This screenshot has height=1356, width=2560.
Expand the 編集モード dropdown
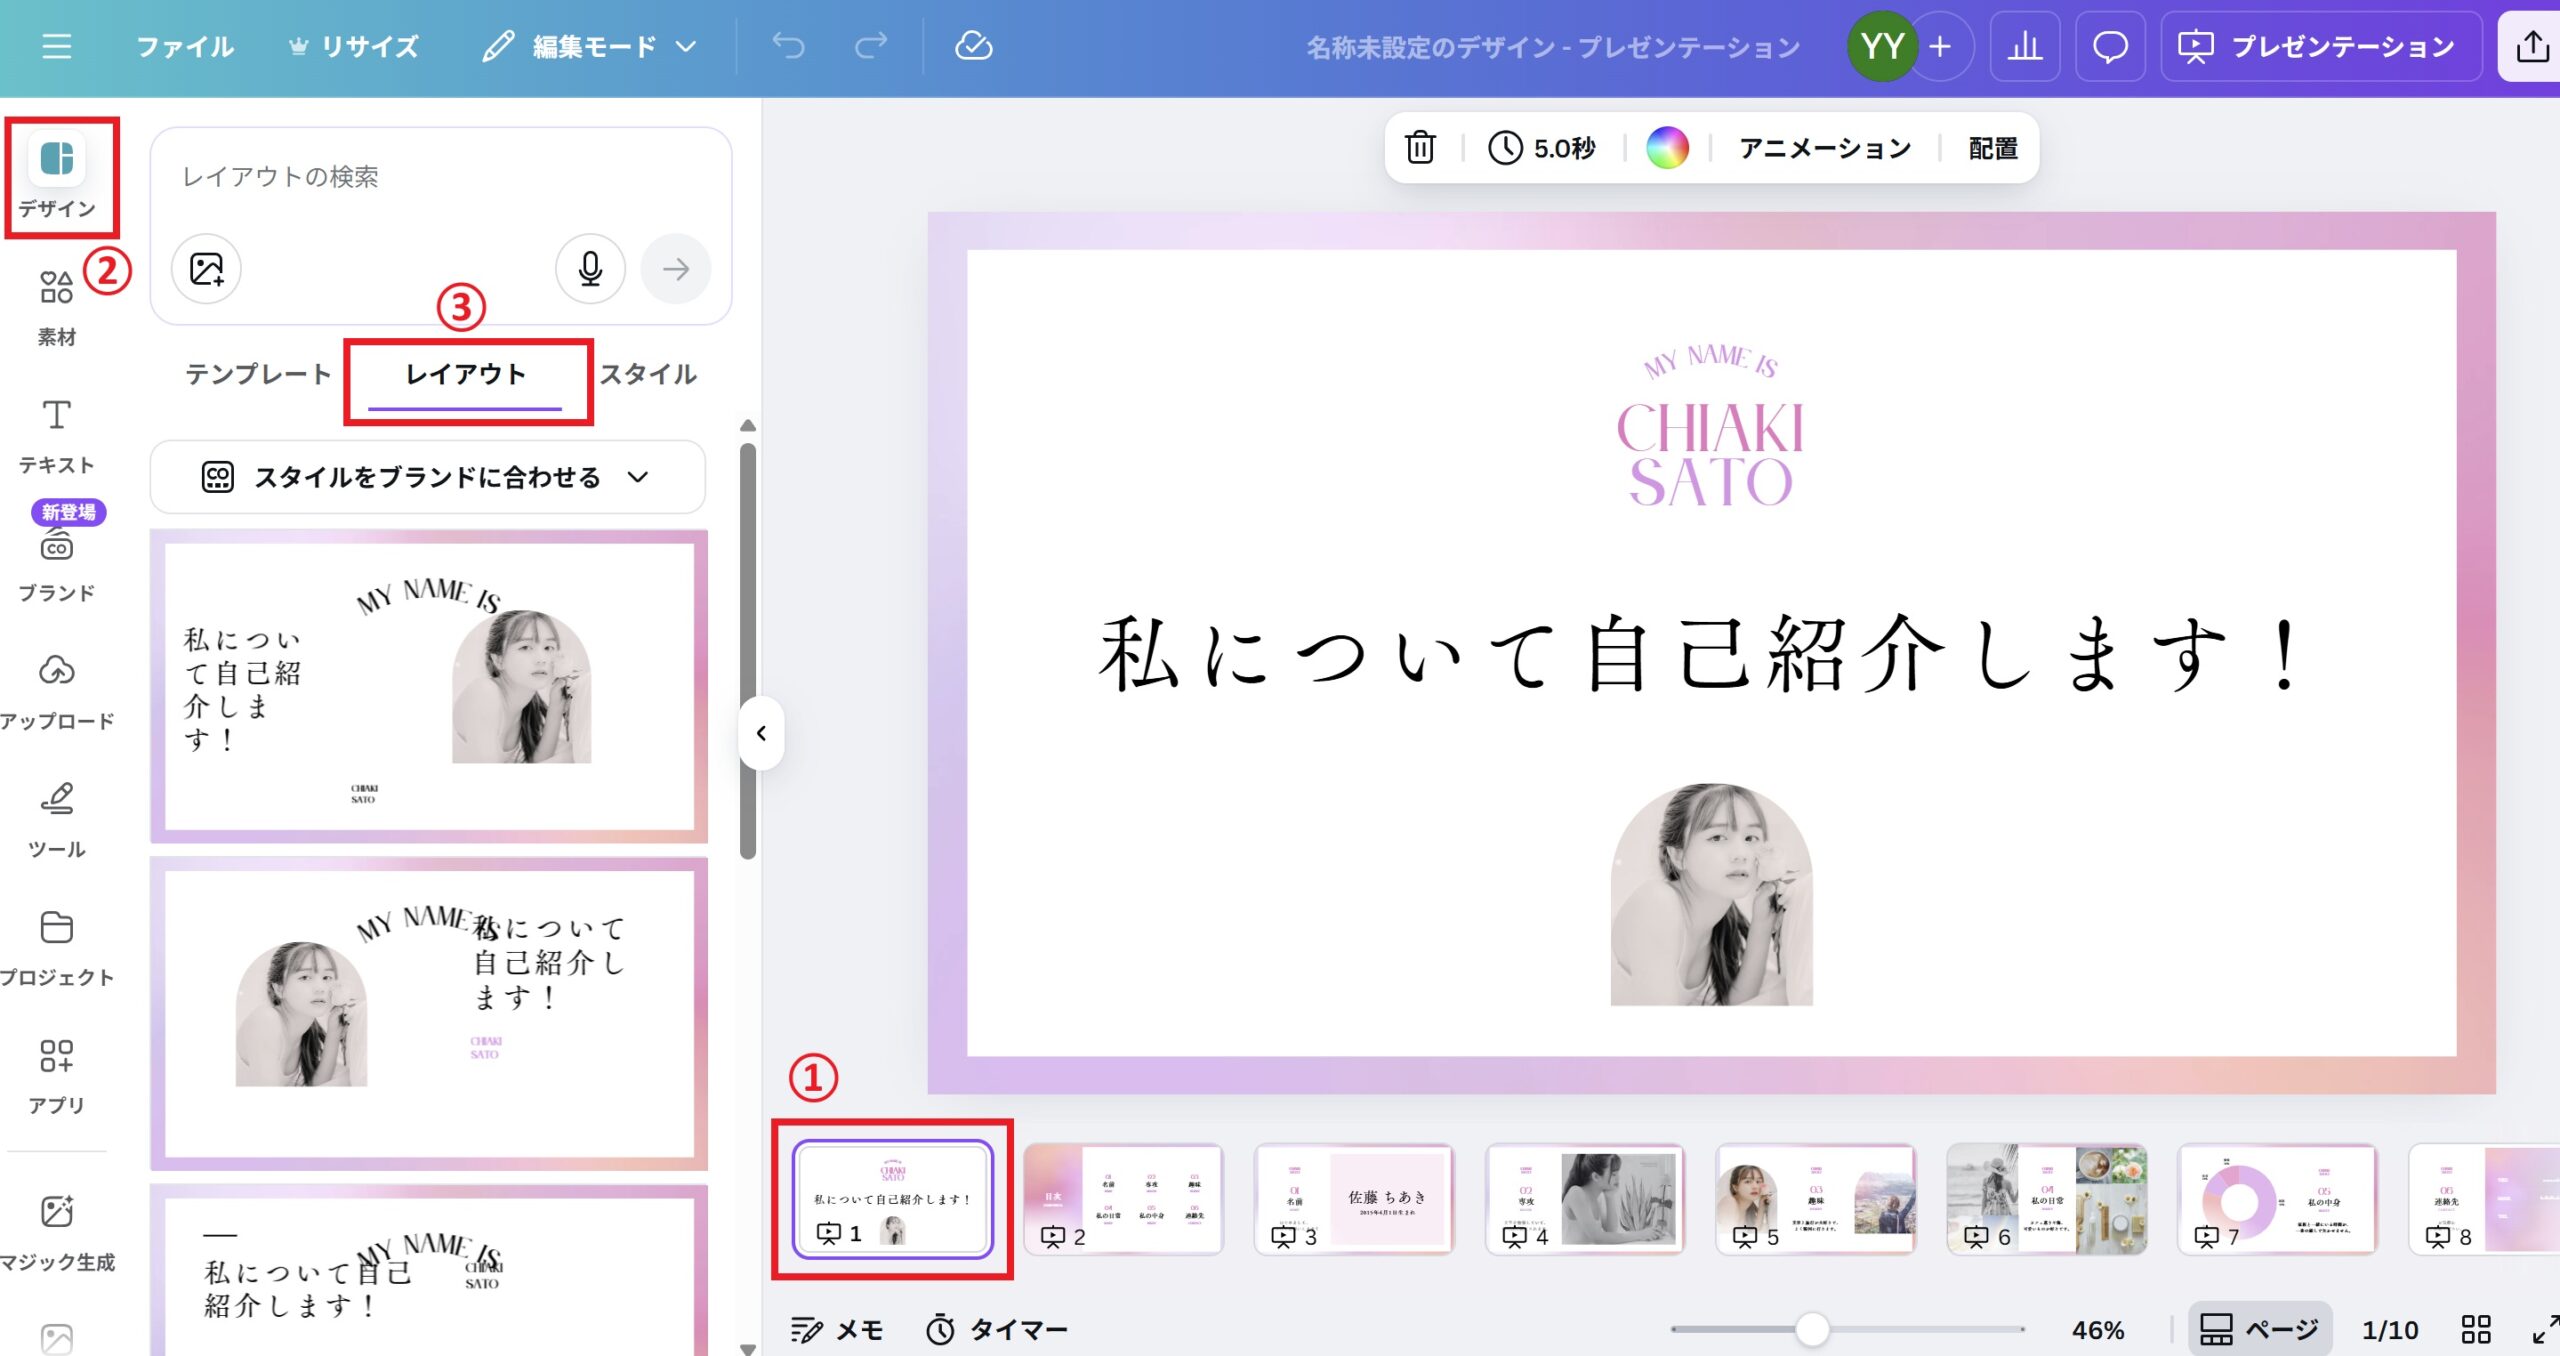pos(590,46)
